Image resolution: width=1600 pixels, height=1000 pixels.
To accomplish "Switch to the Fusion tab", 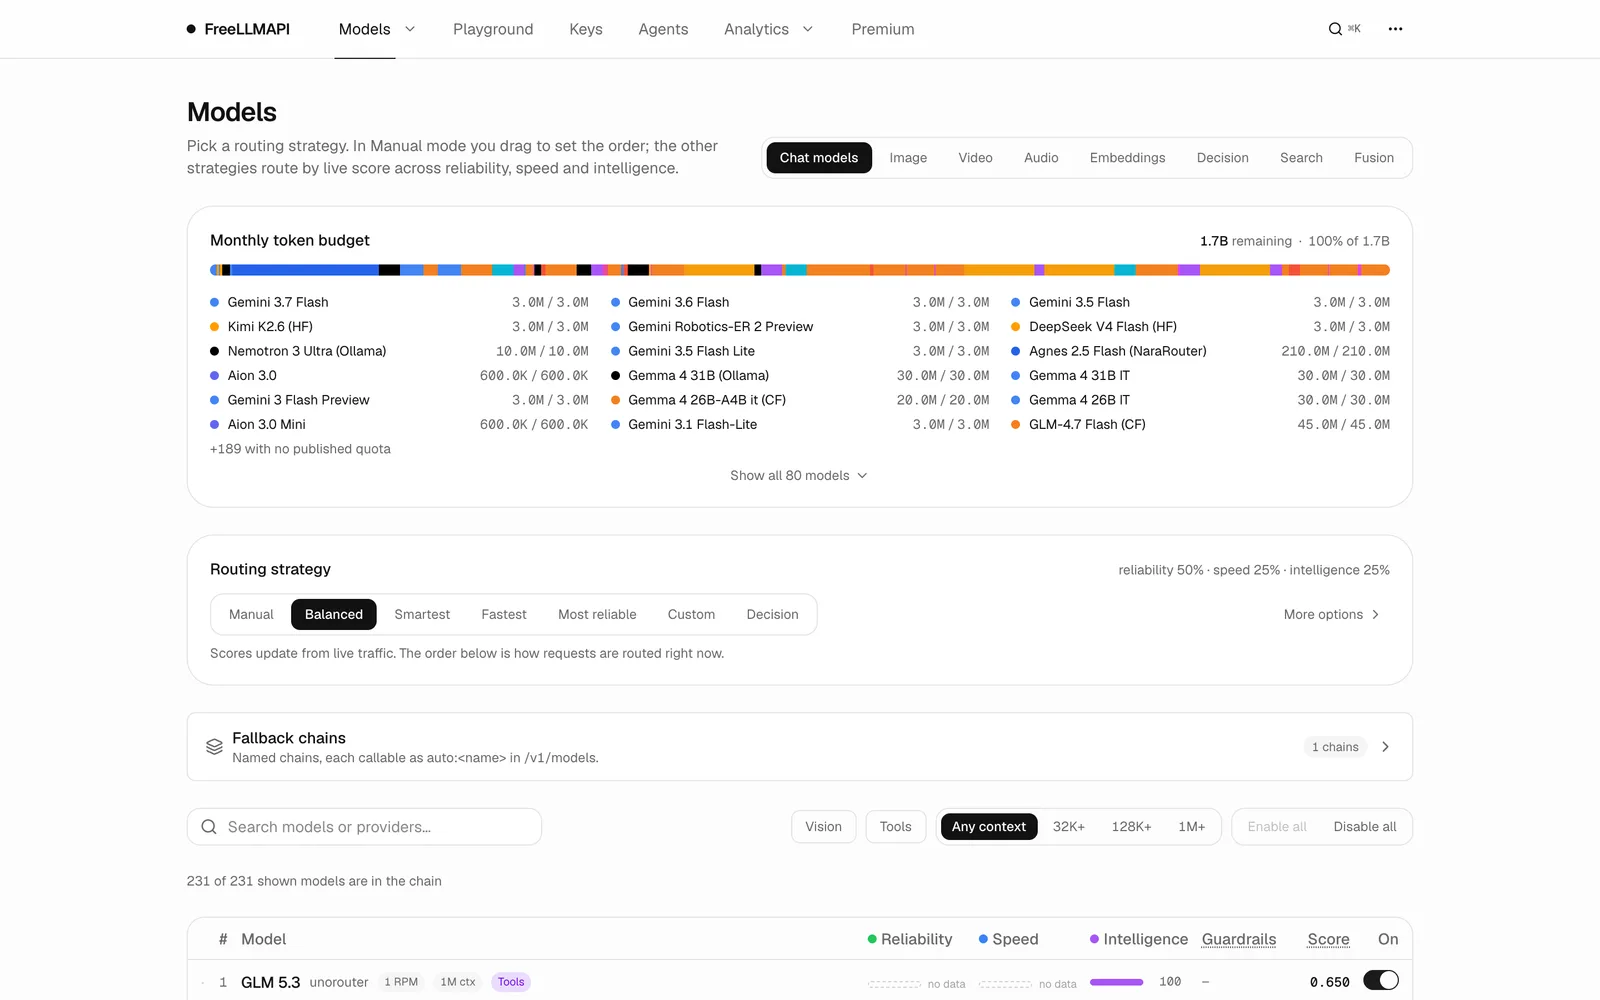I will (1374, 158).
